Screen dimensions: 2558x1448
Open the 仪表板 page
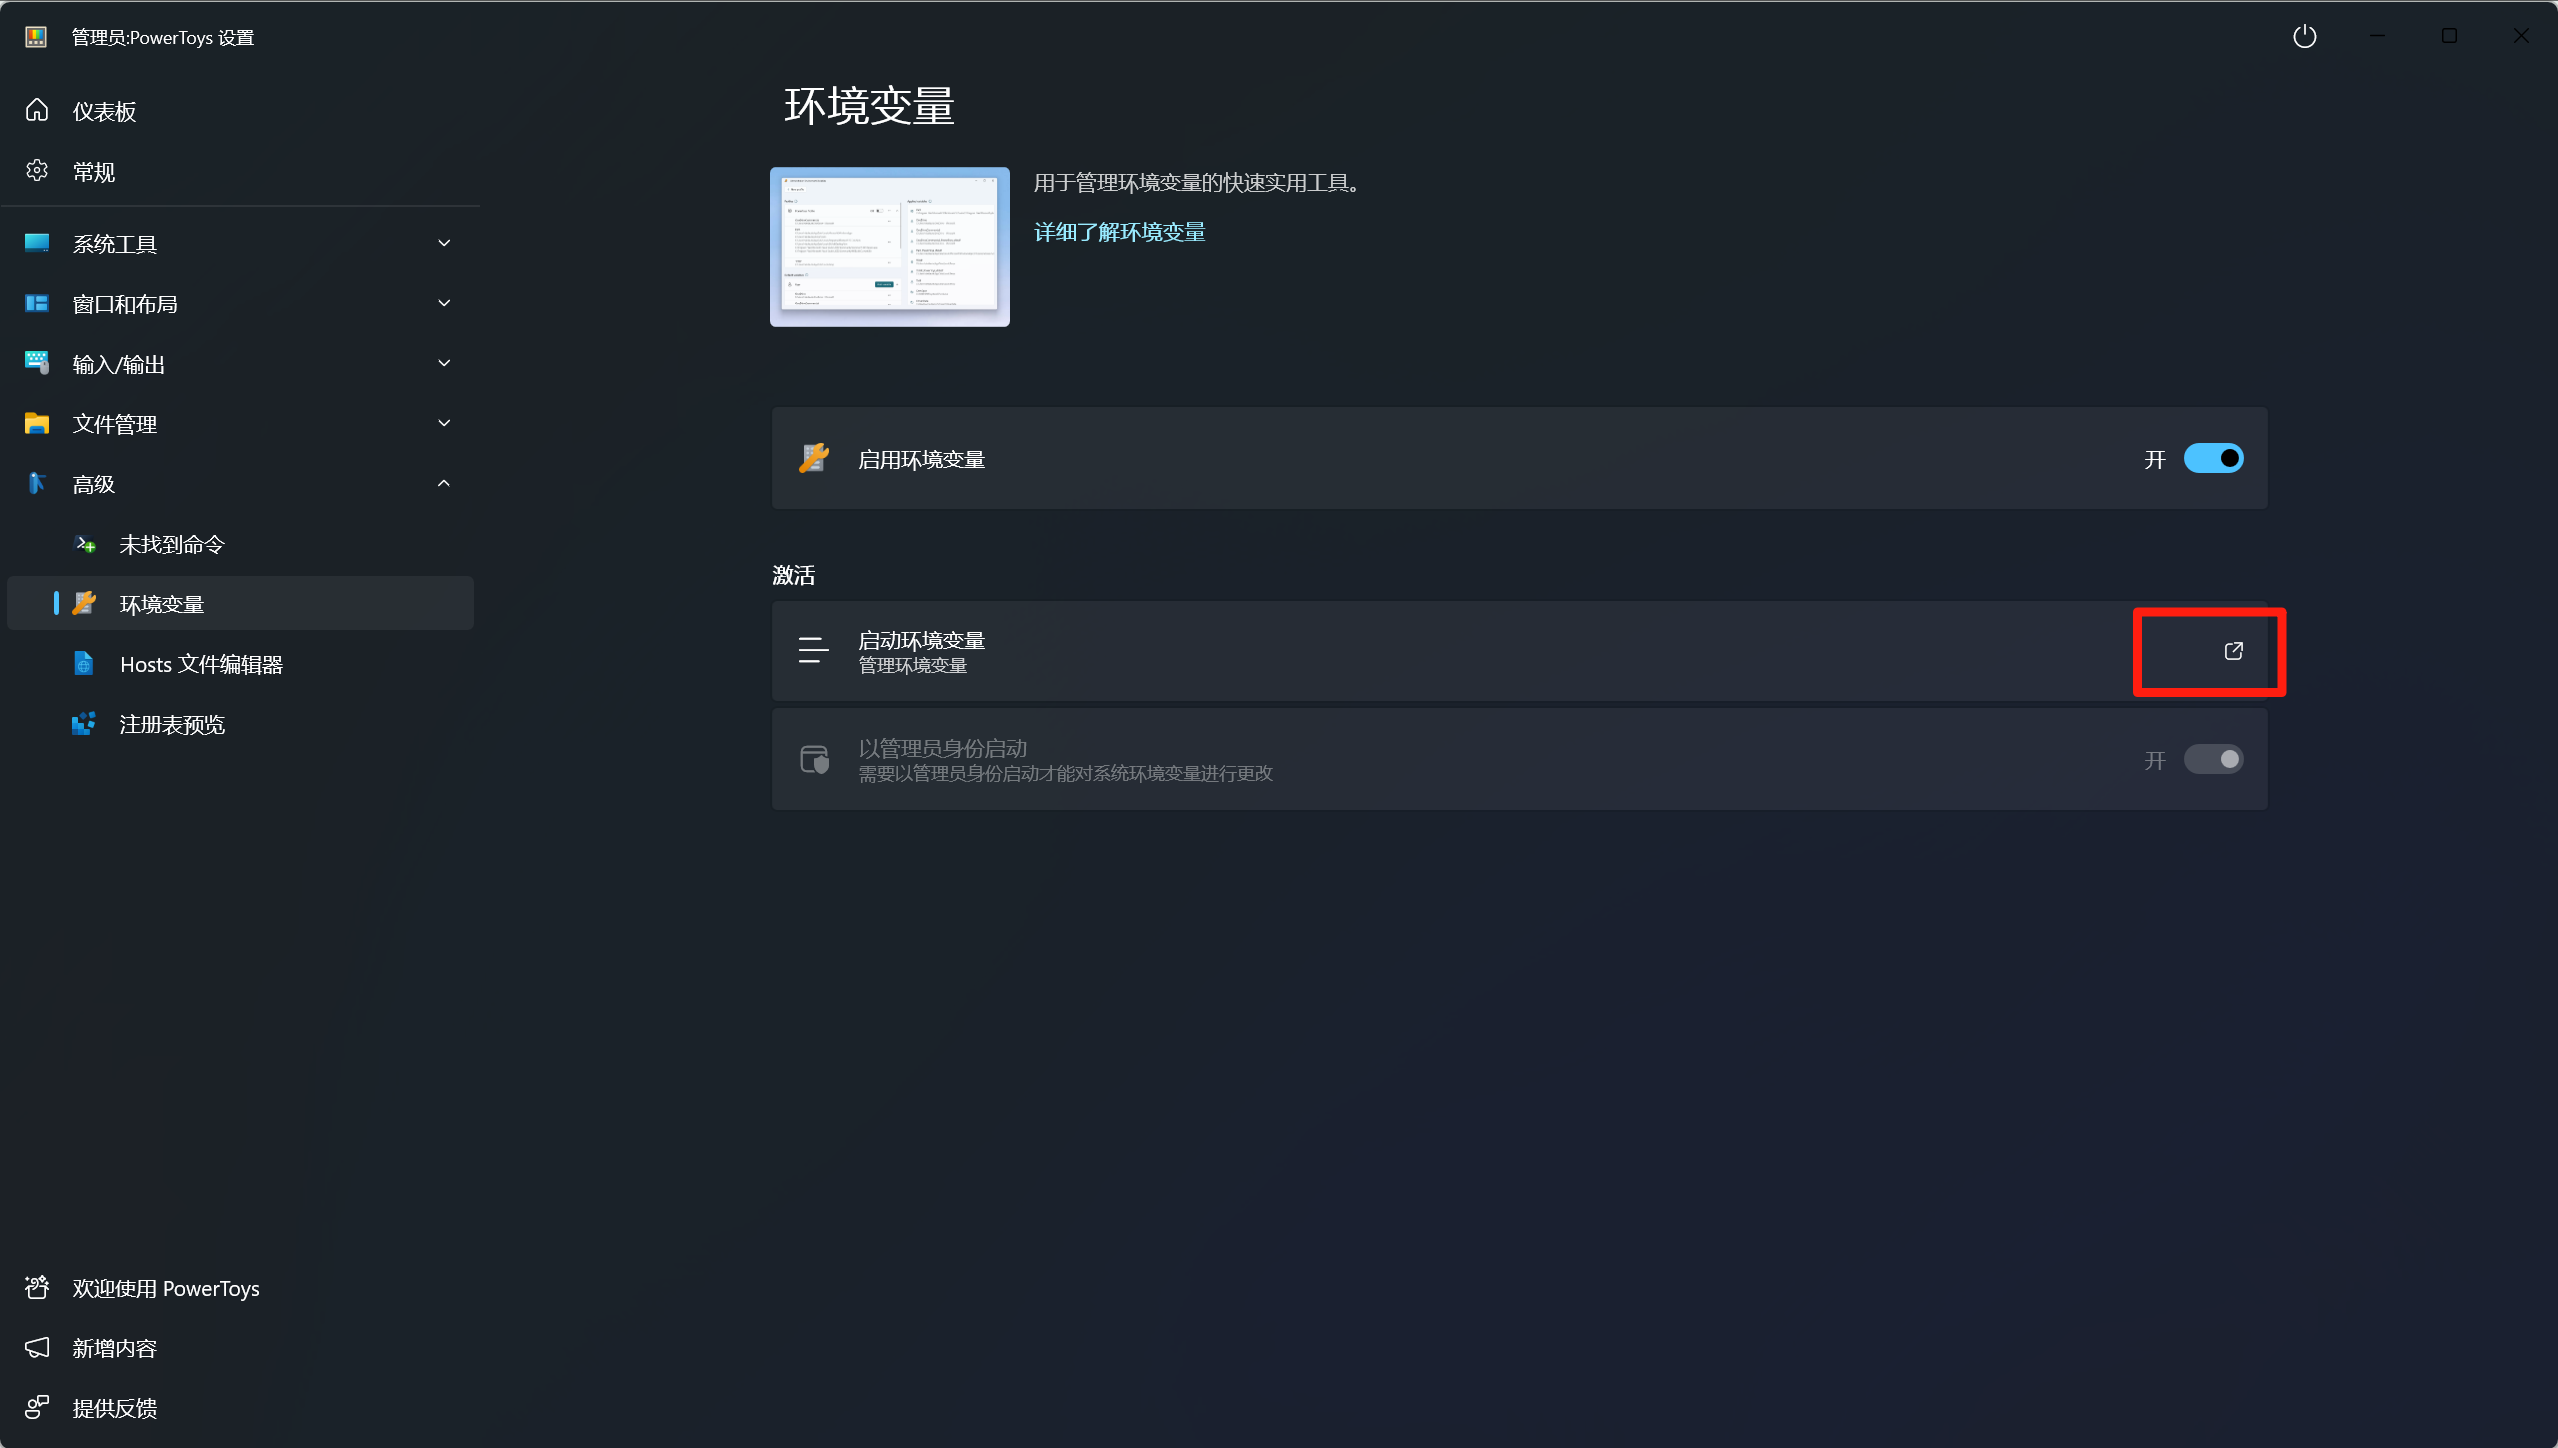[240, 111]
